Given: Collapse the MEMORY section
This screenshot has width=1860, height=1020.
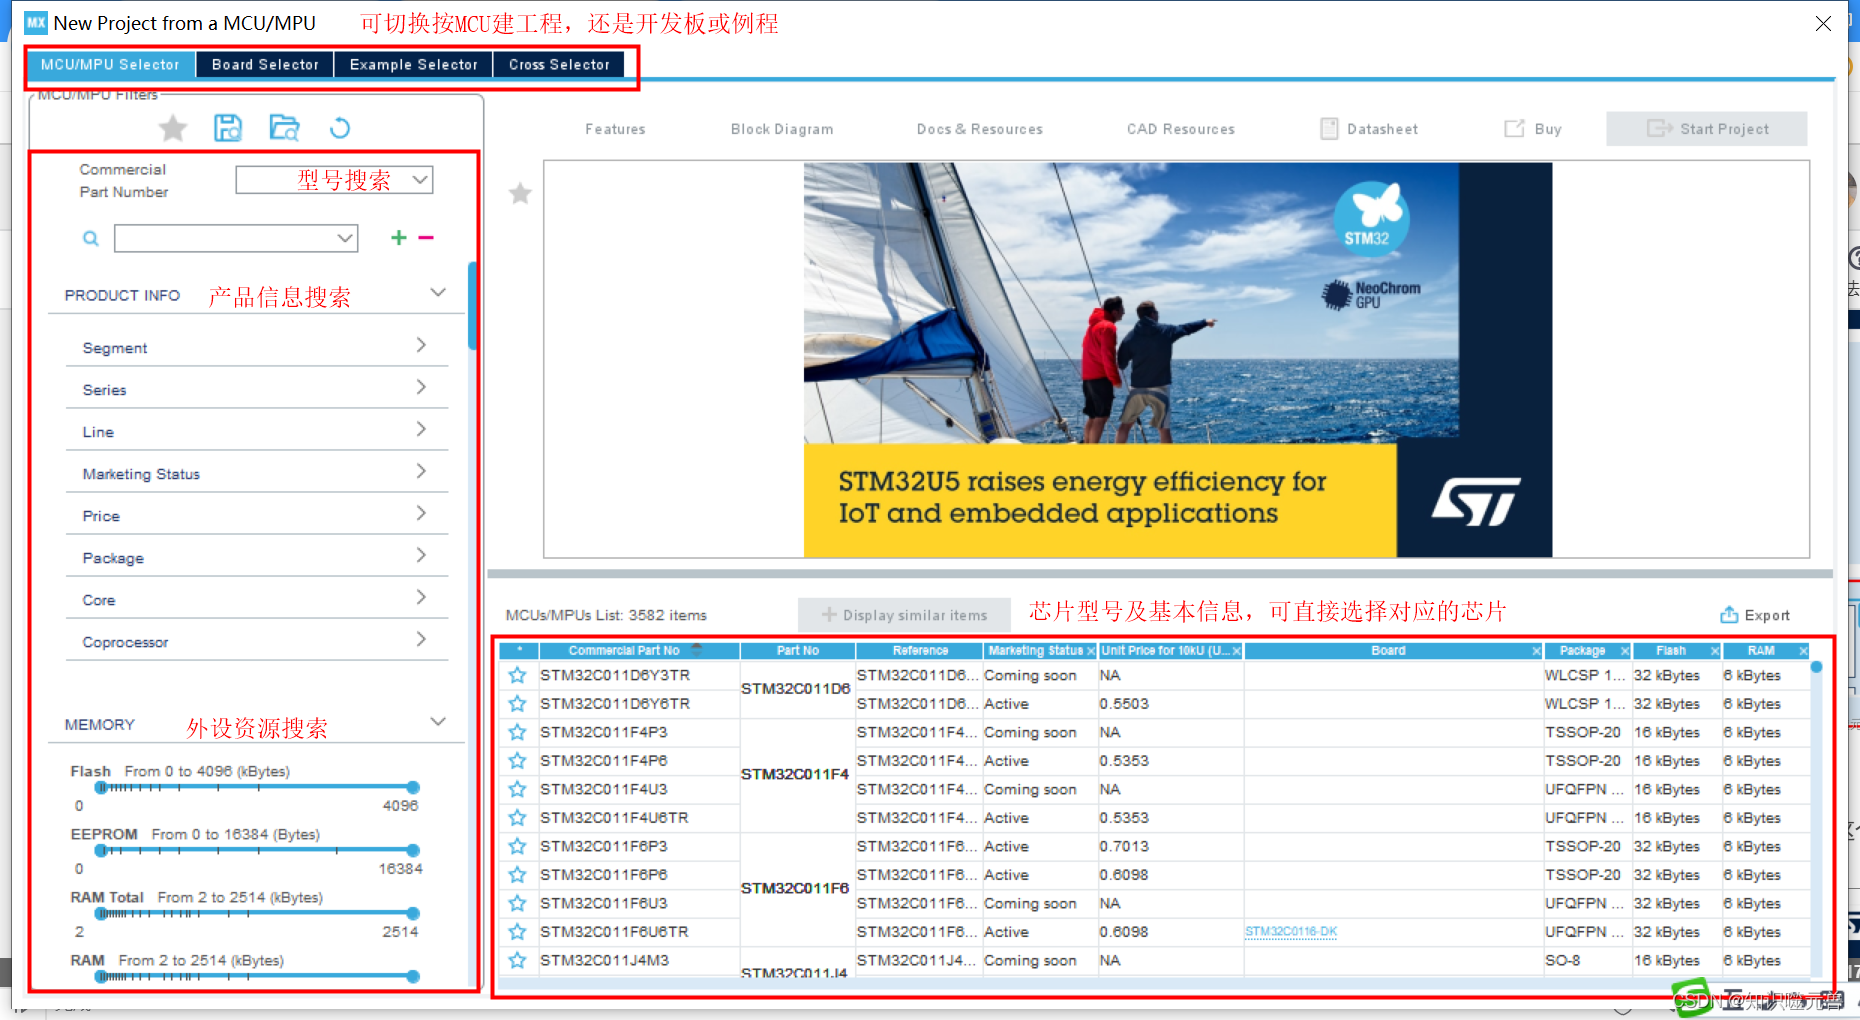Looking at the screenshot, I should tap(438, 721).
